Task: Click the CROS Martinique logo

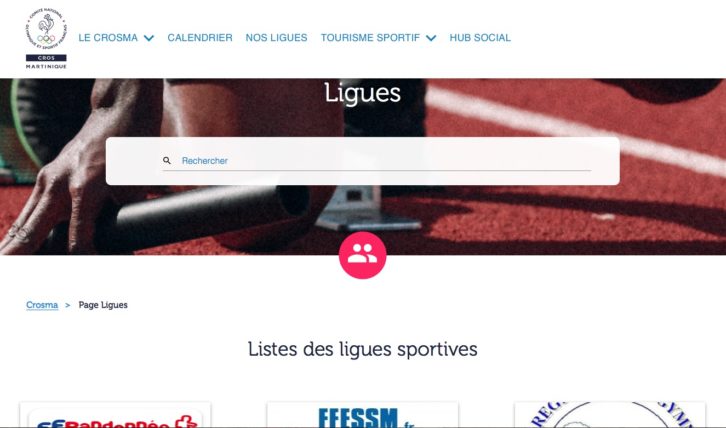Action: click(46, 39)
